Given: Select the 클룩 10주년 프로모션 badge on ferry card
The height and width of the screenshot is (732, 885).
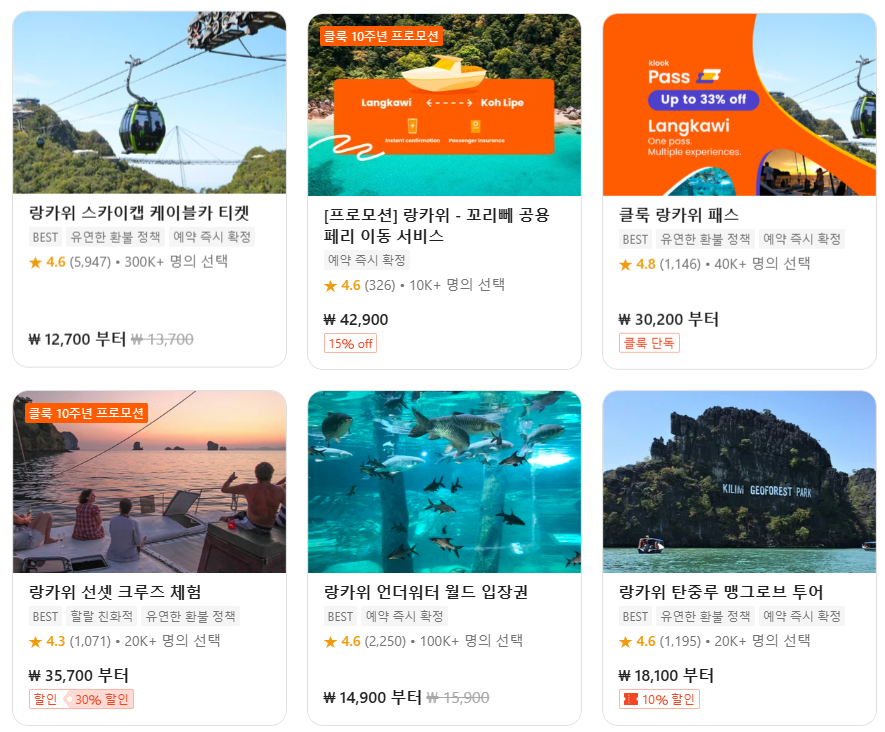Looking at the screenshot, I should point(382,36).
